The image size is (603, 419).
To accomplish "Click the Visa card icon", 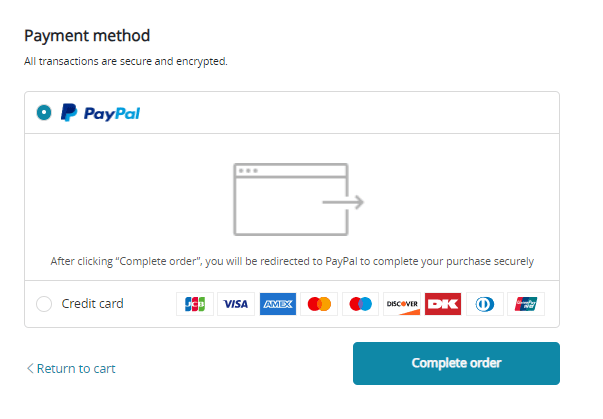I will (235, 304).
